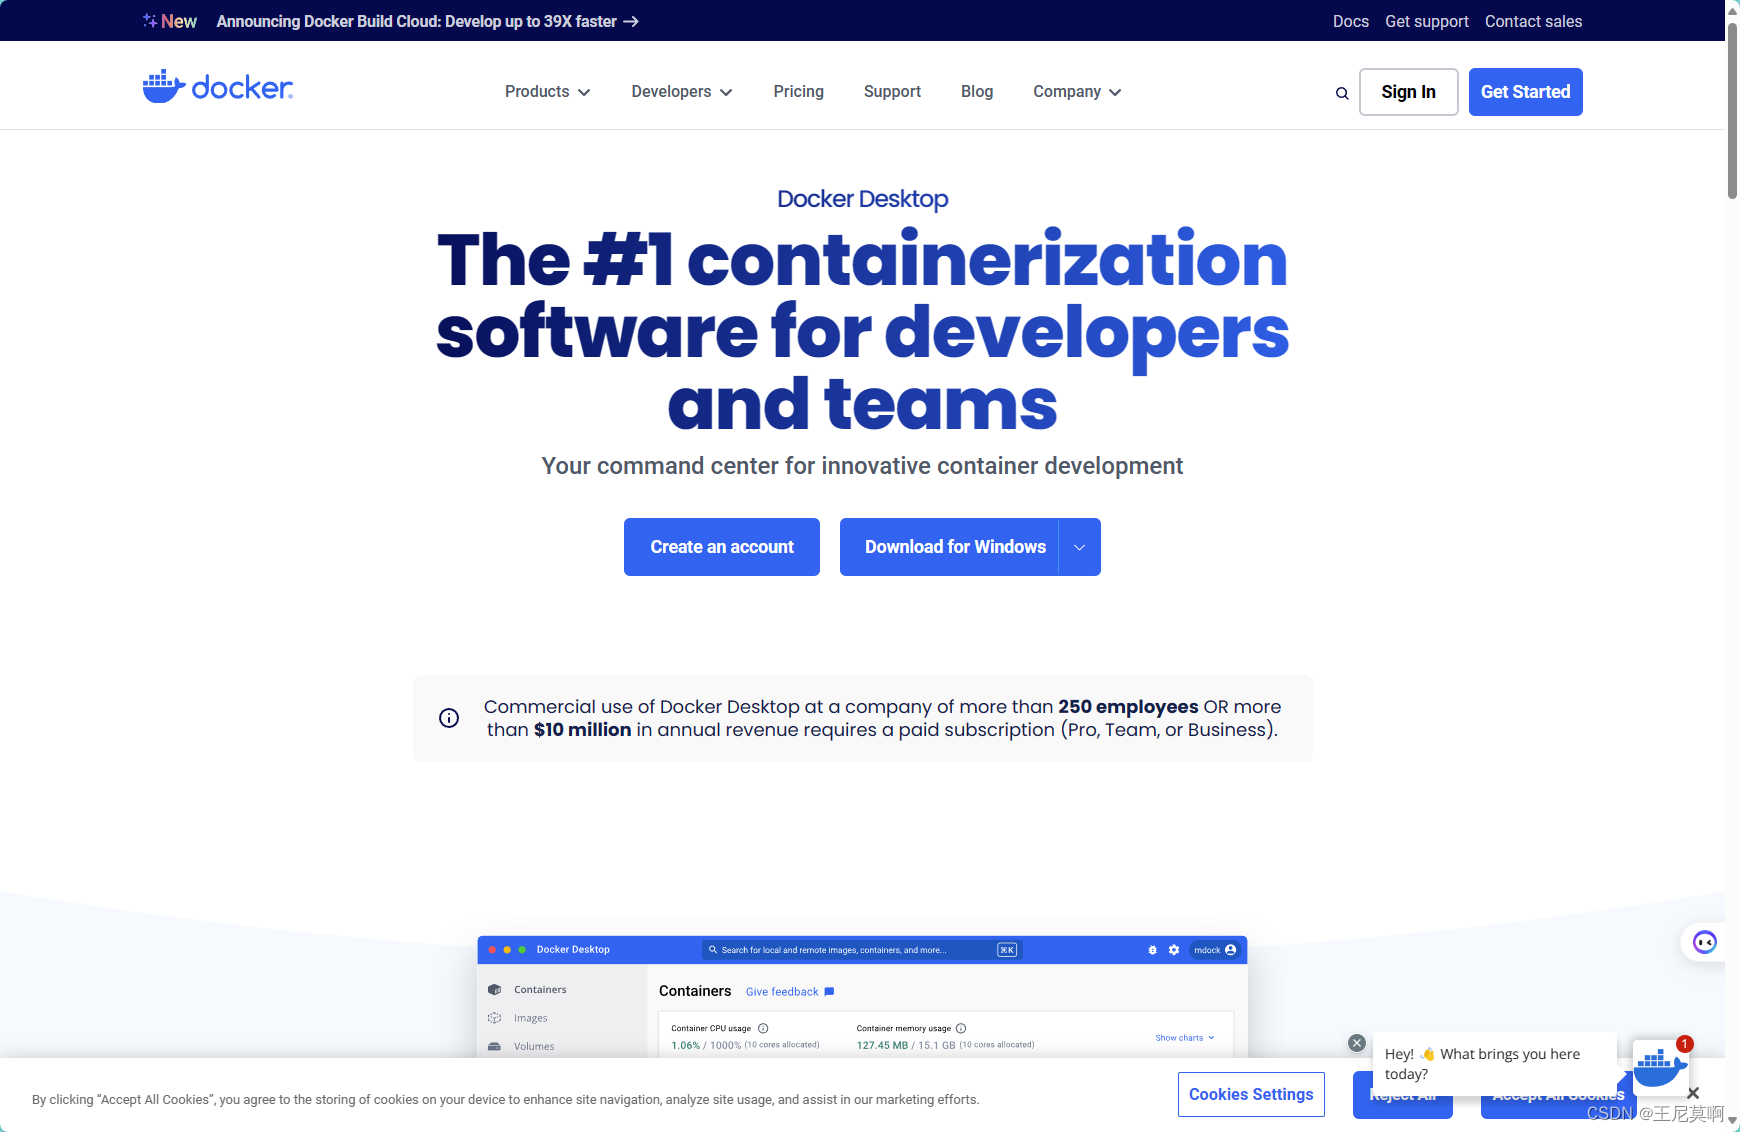Click the "1.06%" CPU usage value

tap(685, 1045)
